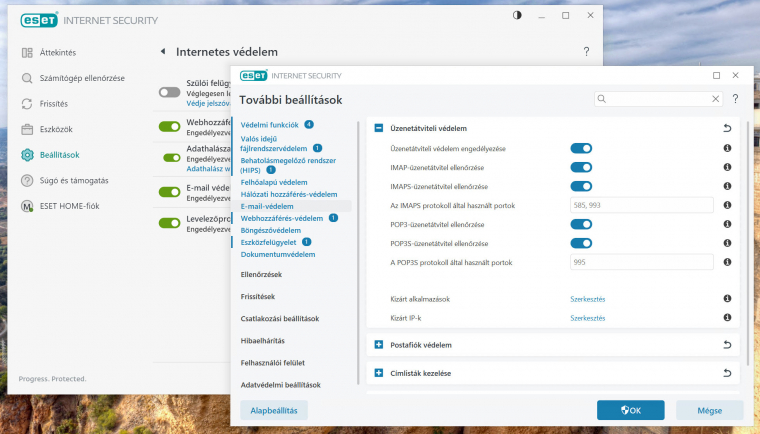Click the Számítógép ellenőrzése magnifier icon

(27, 78)
